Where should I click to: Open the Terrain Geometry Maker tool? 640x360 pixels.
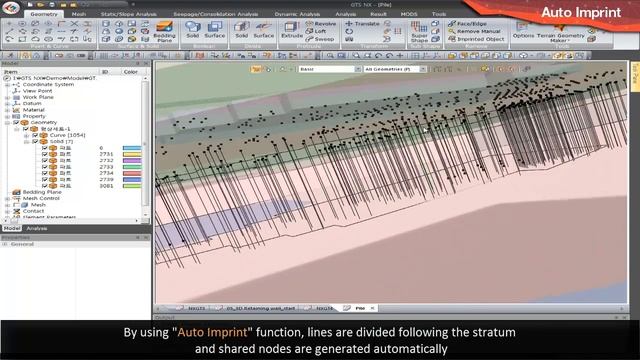560,32
